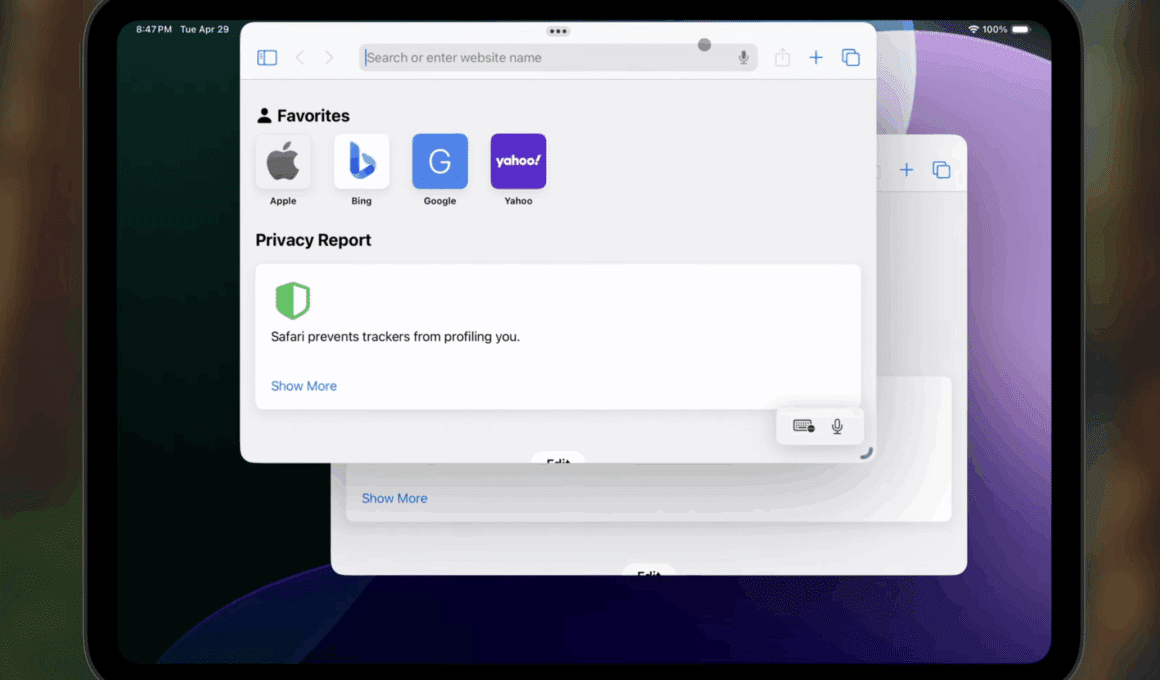Show the front window's tab overview
The image size is (1160, 680).
[x=851, y=57]
